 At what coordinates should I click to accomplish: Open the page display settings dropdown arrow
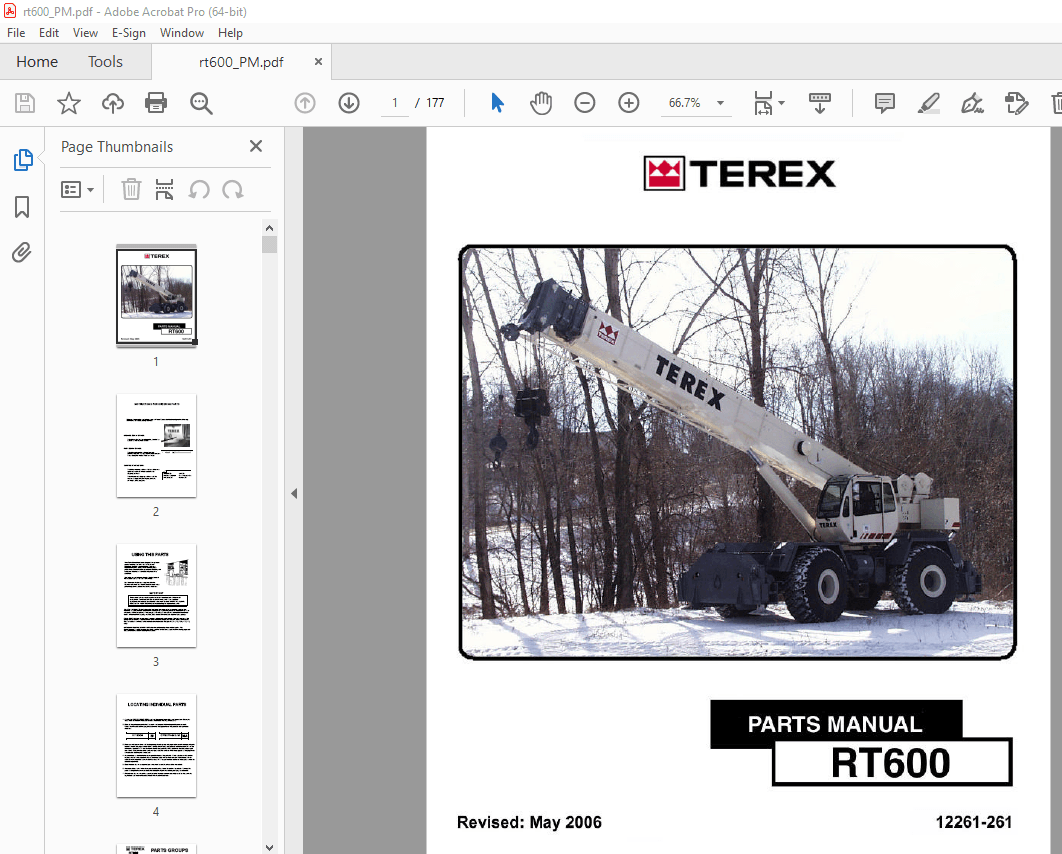780,103
